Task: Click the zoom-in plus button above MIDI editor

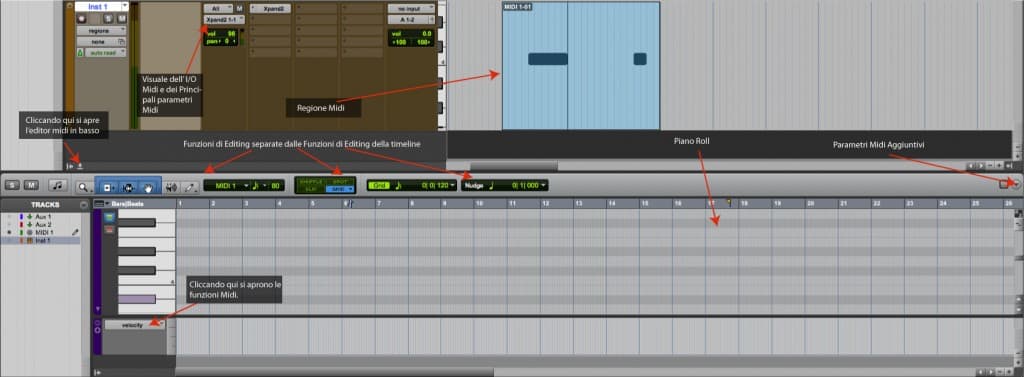Action: [x=999, y=167]
